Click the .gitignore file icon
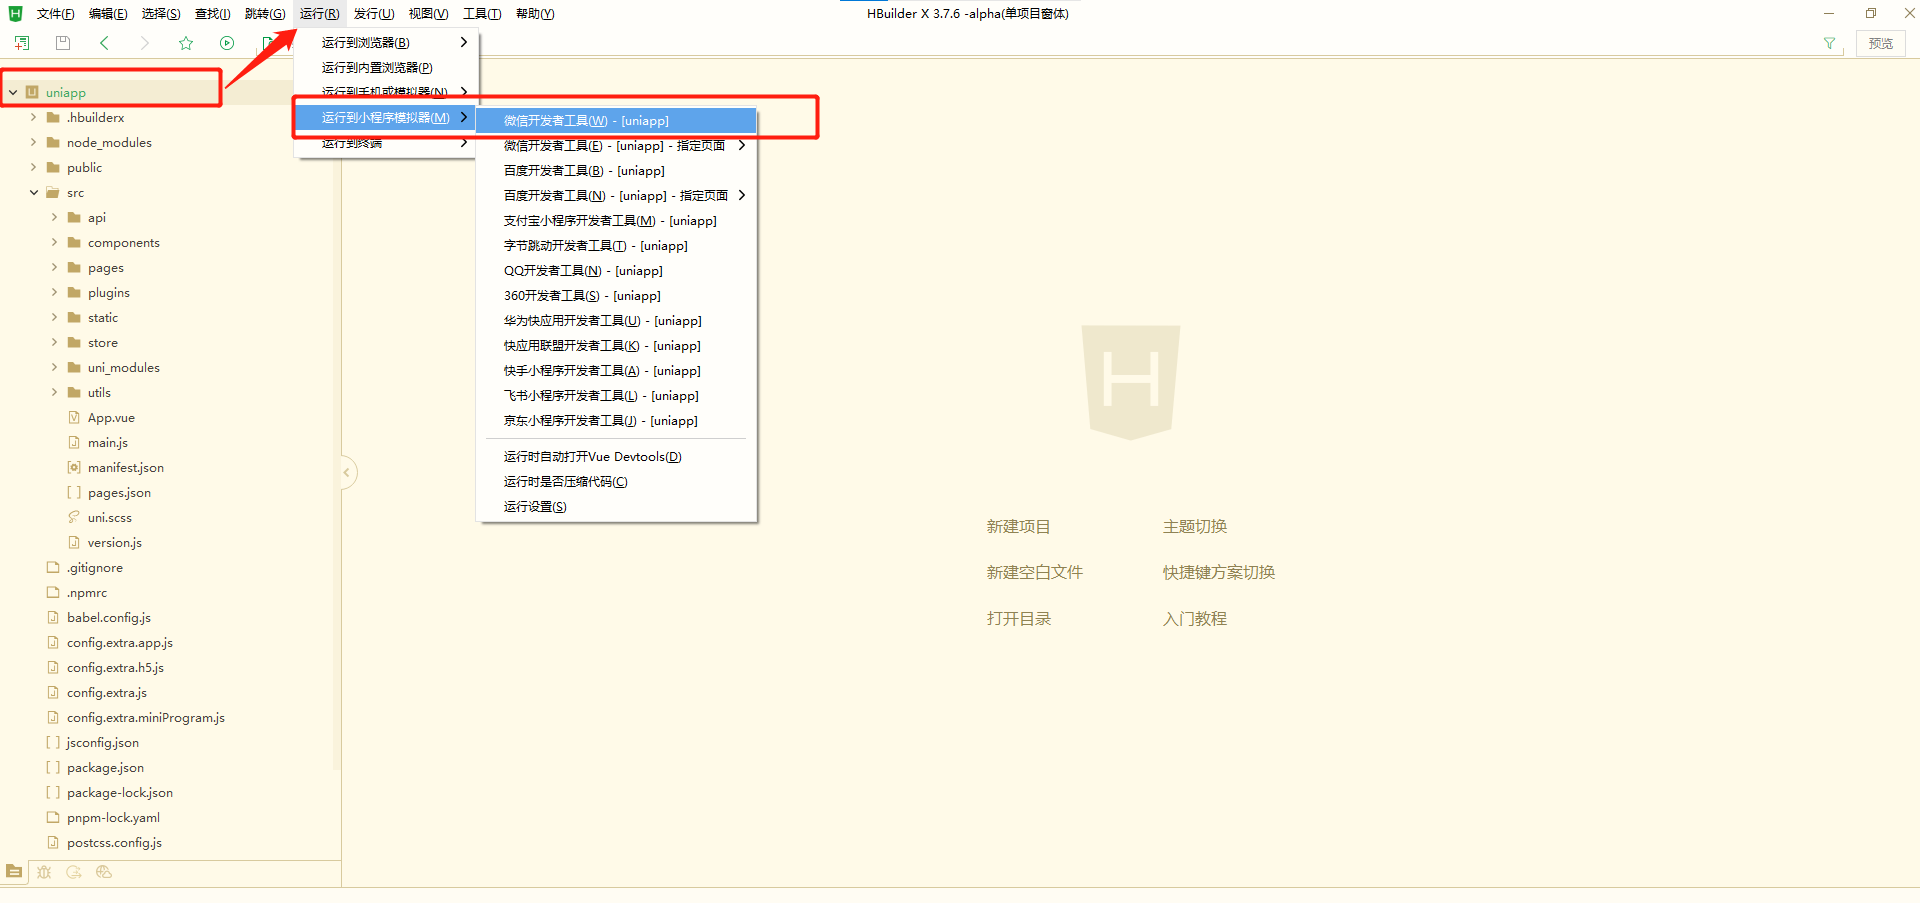The height and width of the screenshot is (903, 1920). 53,568
